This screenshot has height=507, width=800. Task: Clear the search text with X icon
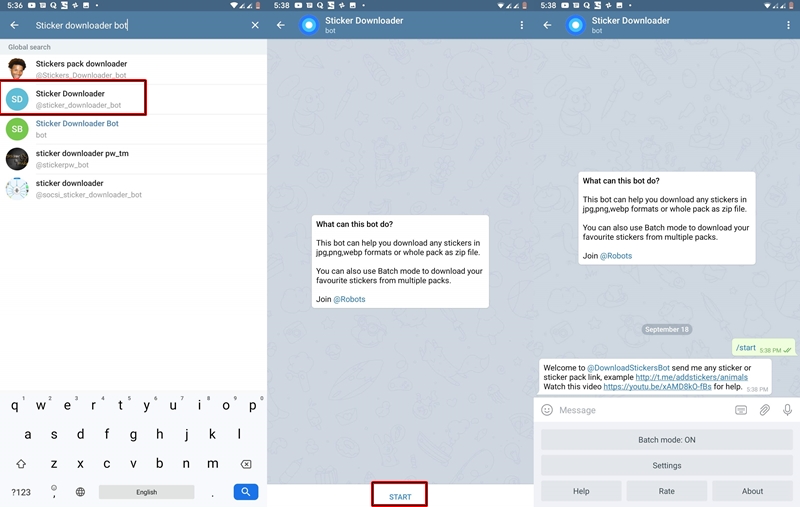click(255, 25)
